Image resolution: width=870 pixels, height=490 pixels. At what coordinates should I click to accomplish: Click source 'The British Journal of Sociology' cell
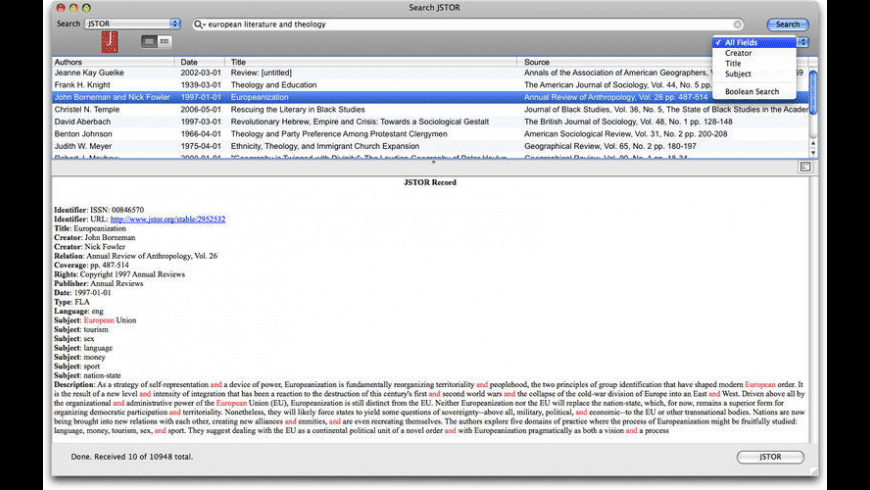click(628, 122)
